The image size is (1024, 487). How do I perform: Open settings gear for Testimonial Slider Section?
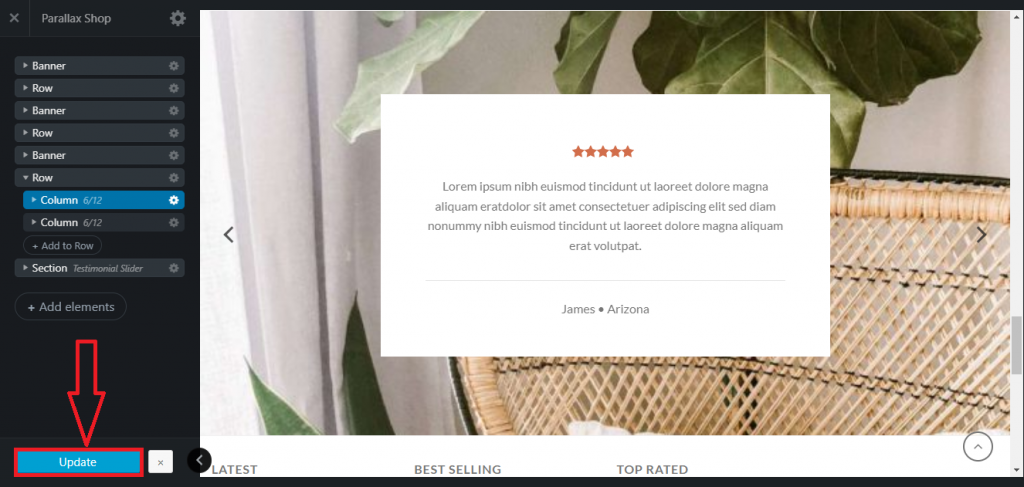pyautogui.click(x=174, y=268)
